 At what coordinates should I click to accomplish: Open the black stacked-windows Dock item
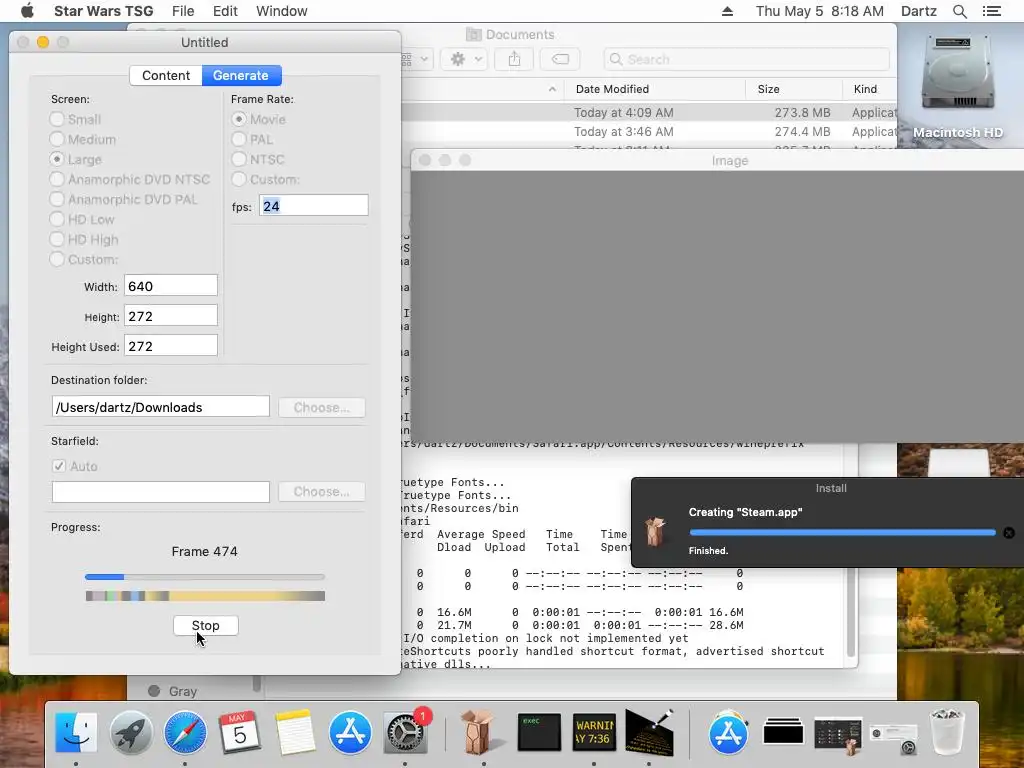point(783,731)
